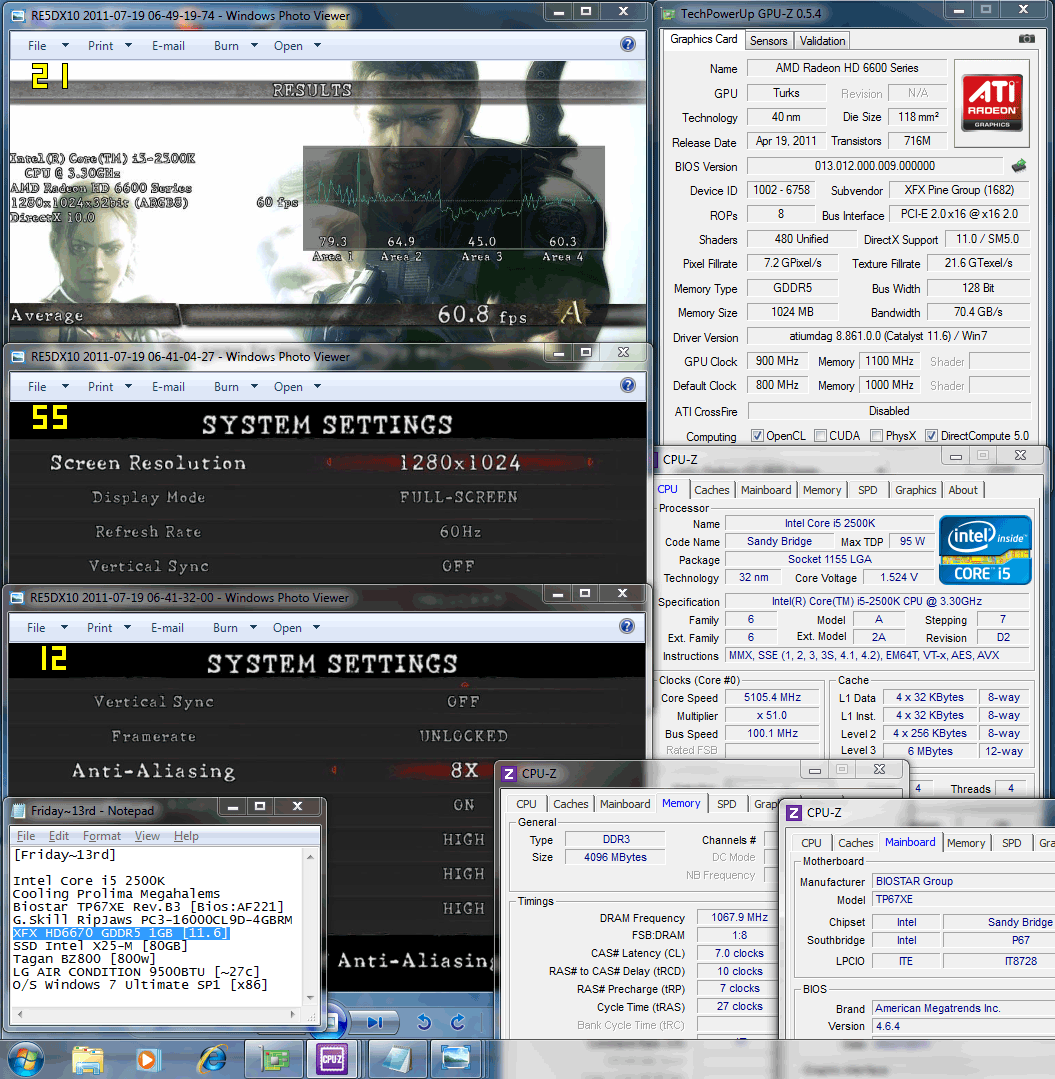Click the Notepad vertical scrollbar up arrow

point(310,857)
